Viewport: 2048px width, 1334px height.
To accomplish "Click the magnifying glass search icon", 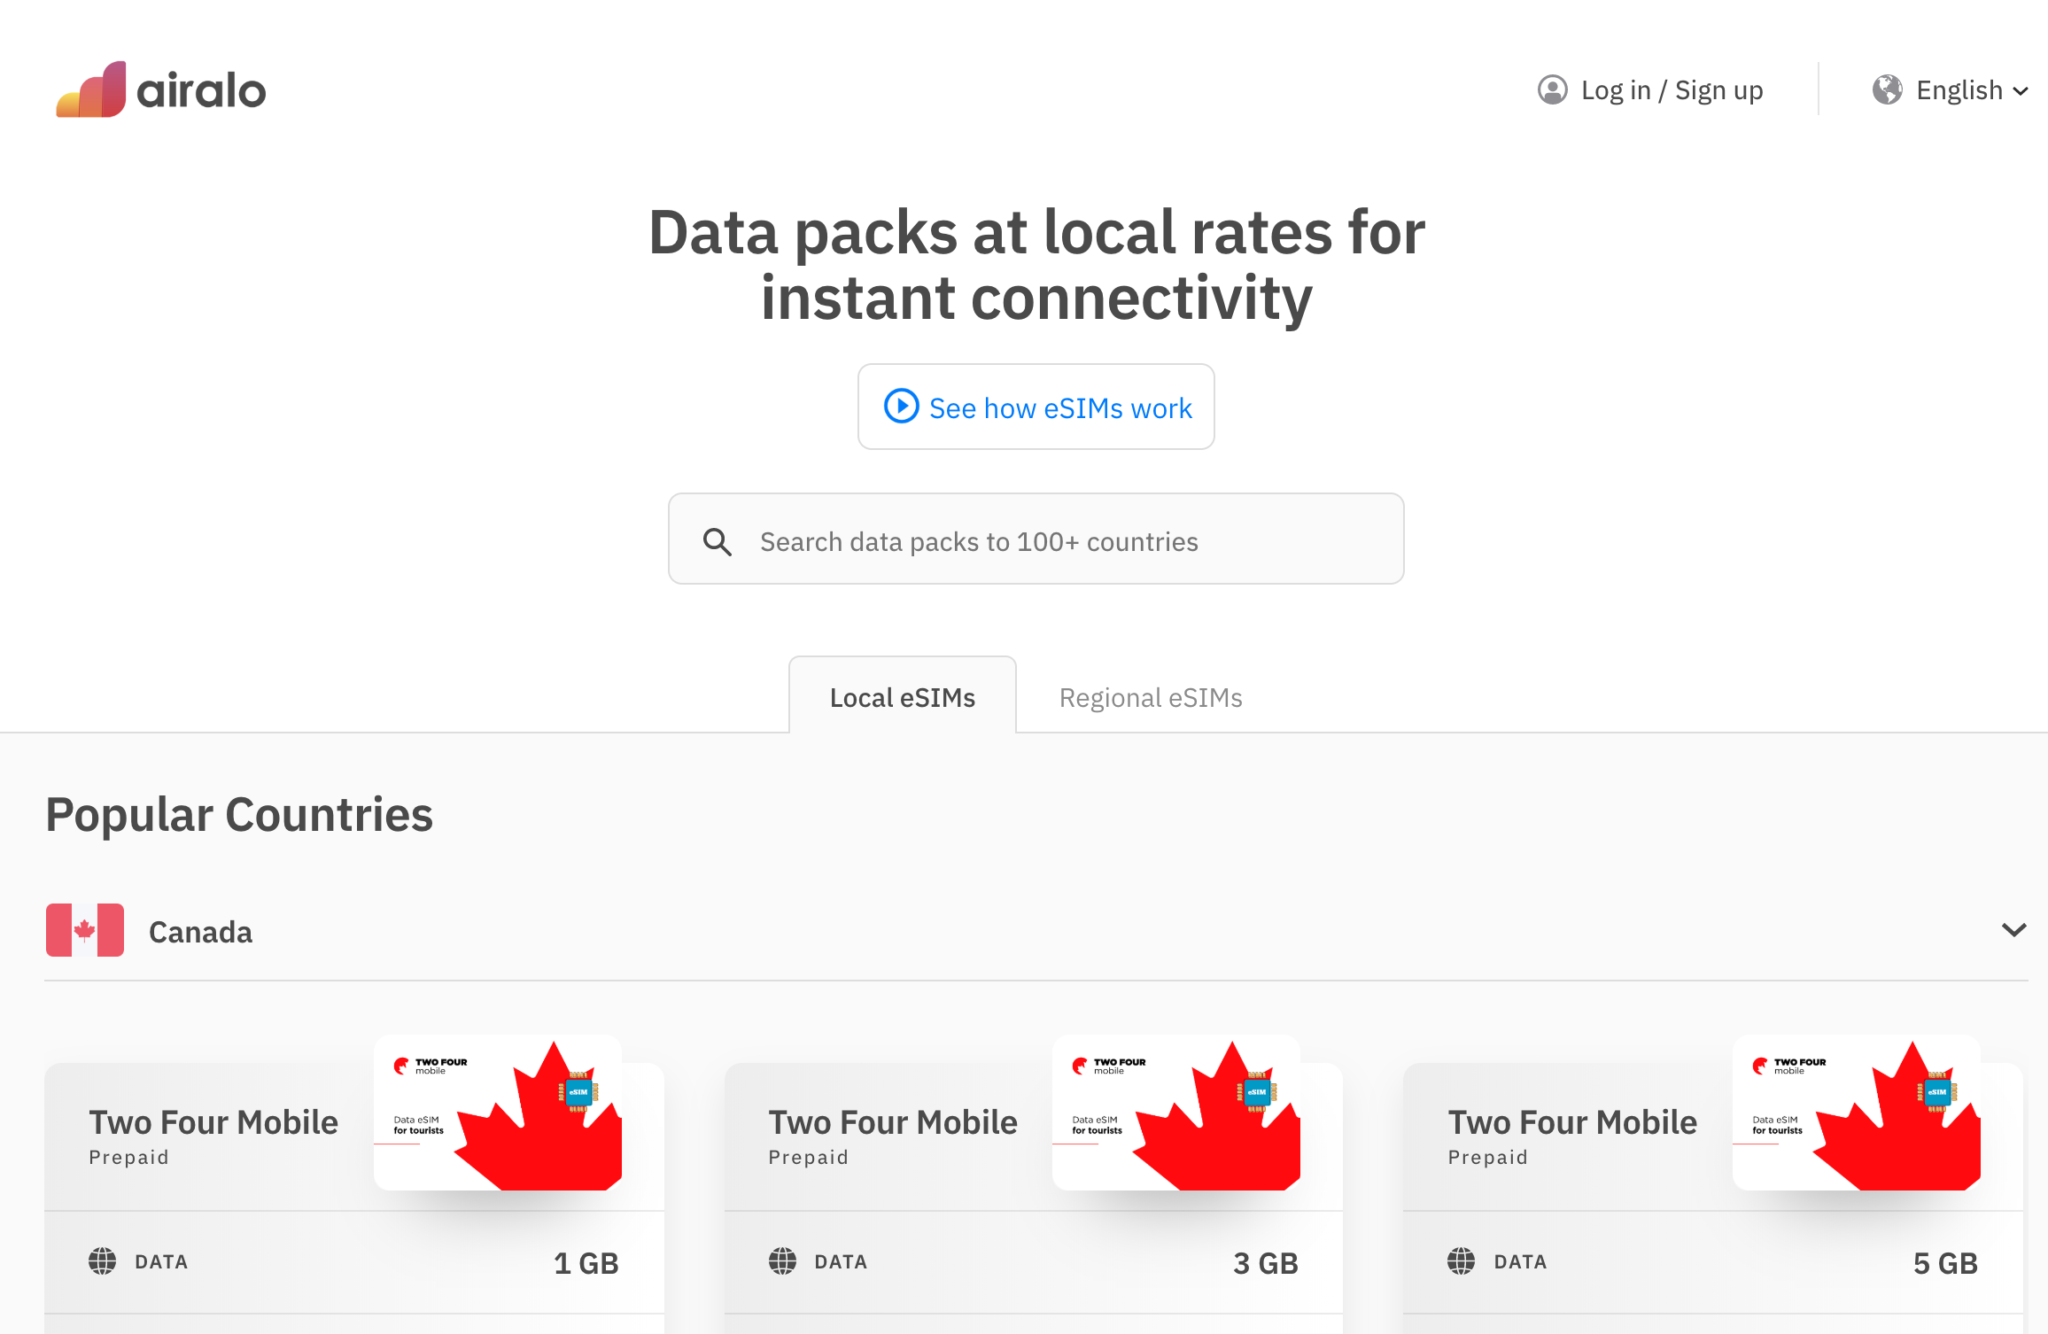I will coord(716,540).
